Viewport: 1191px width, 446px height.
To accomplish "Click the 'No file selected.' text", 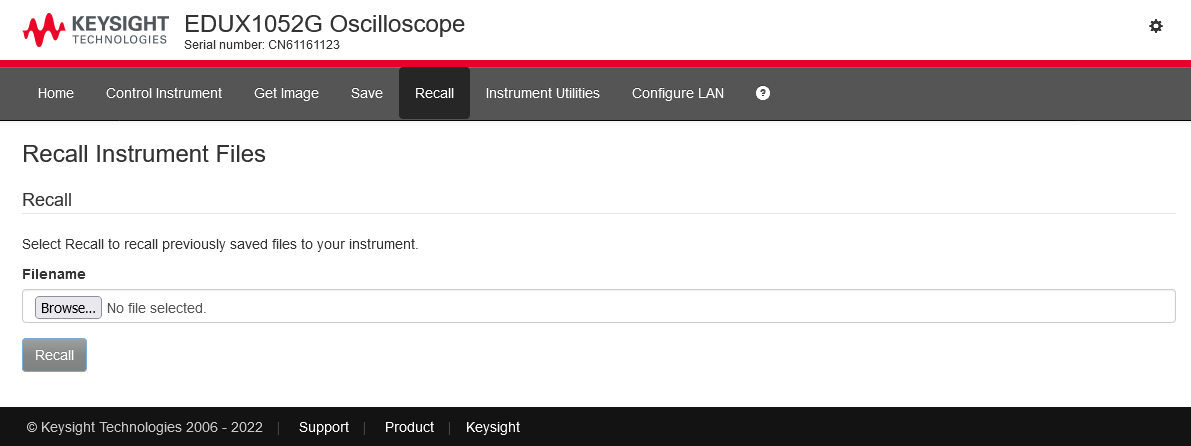I will coord(156,308).
